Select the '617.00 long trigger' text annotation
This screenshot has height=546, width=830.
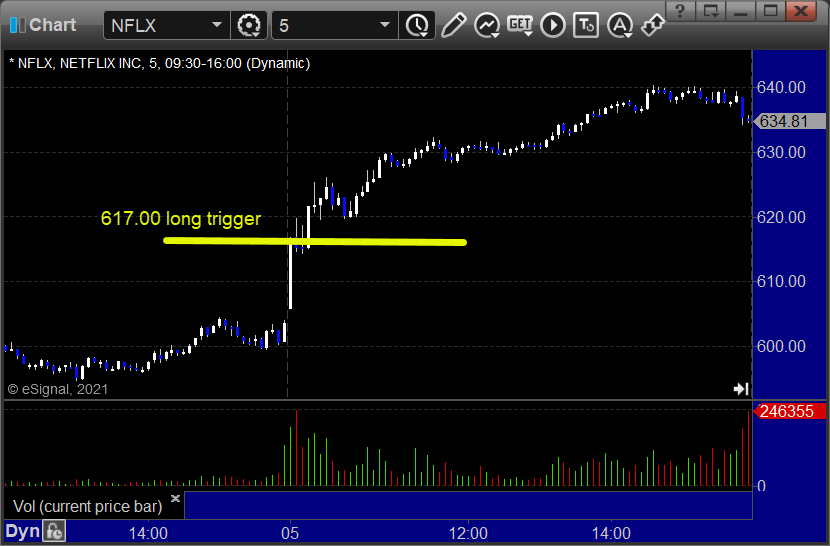tap(181, 218)
